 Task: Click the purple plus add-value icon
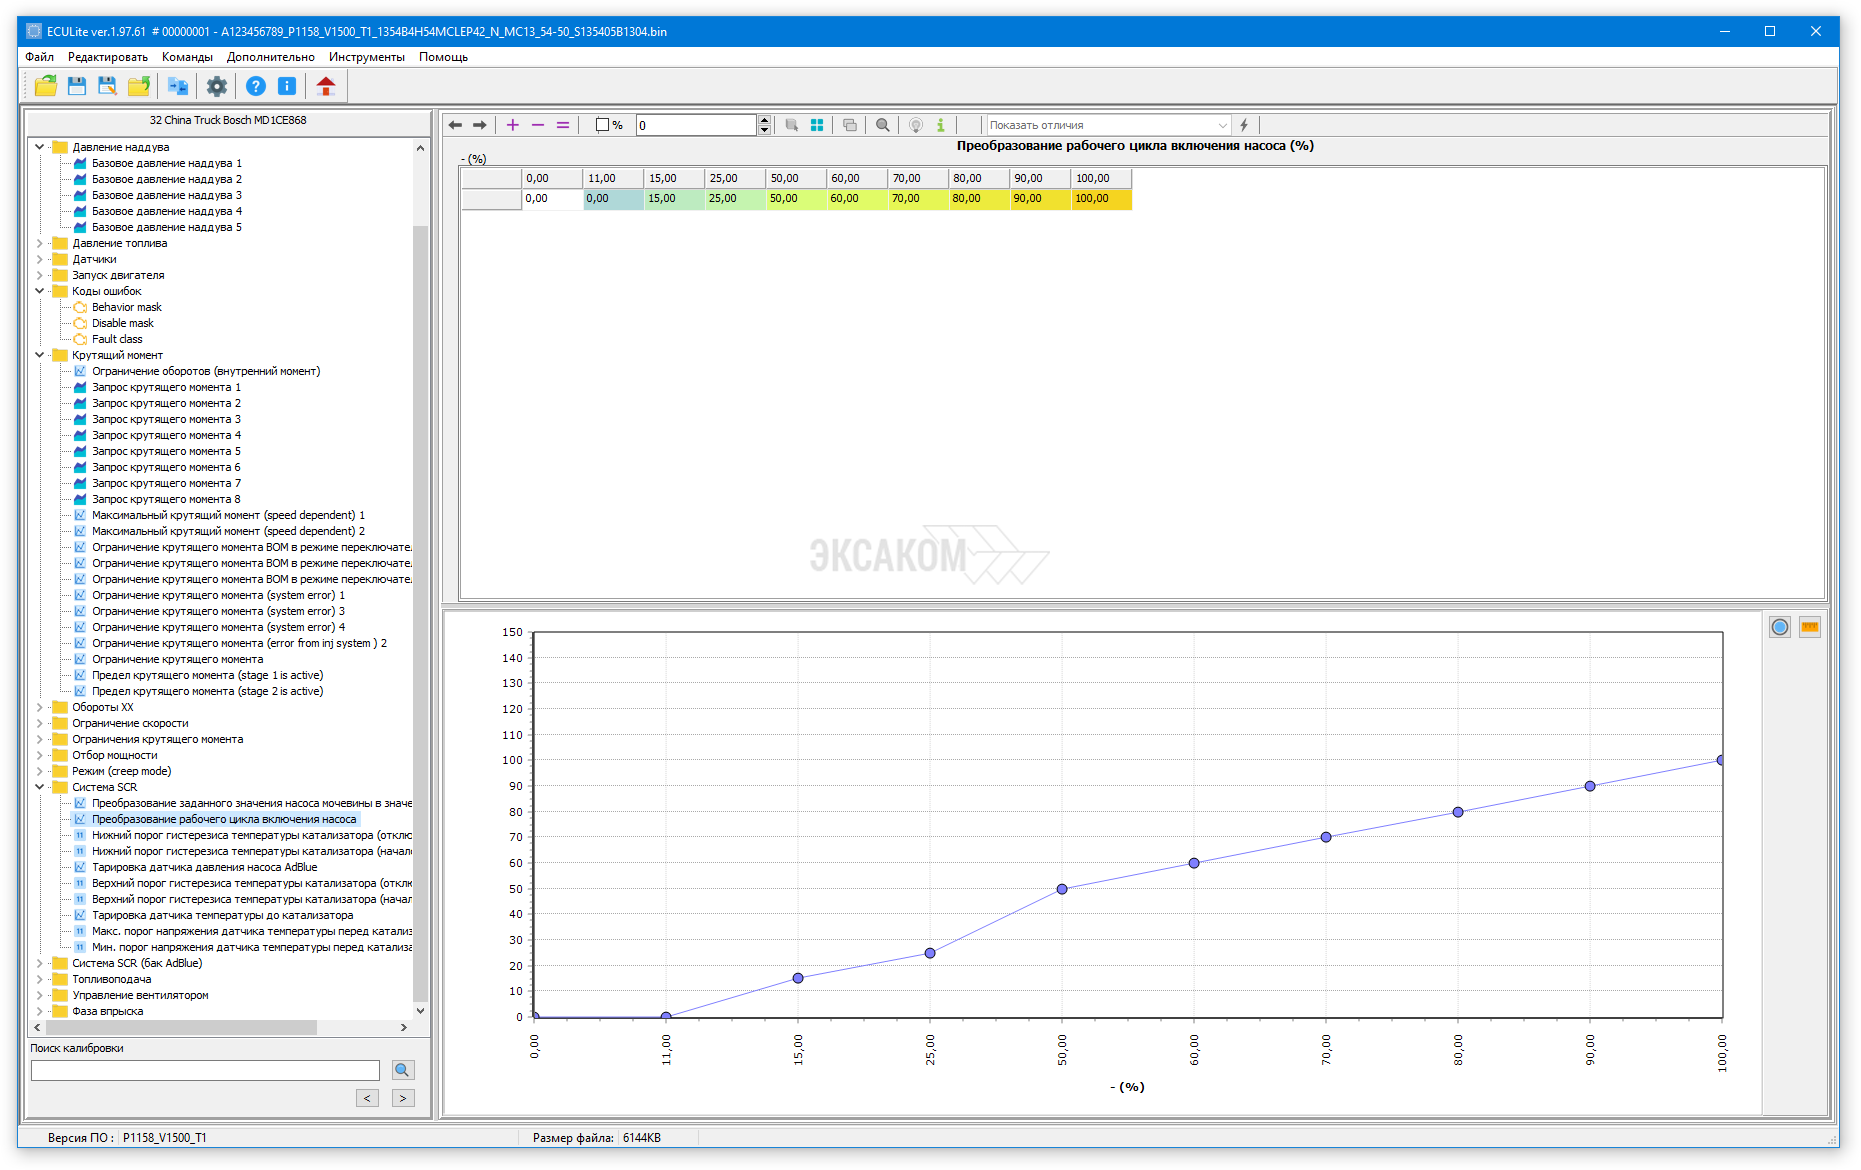pos(513,125)
